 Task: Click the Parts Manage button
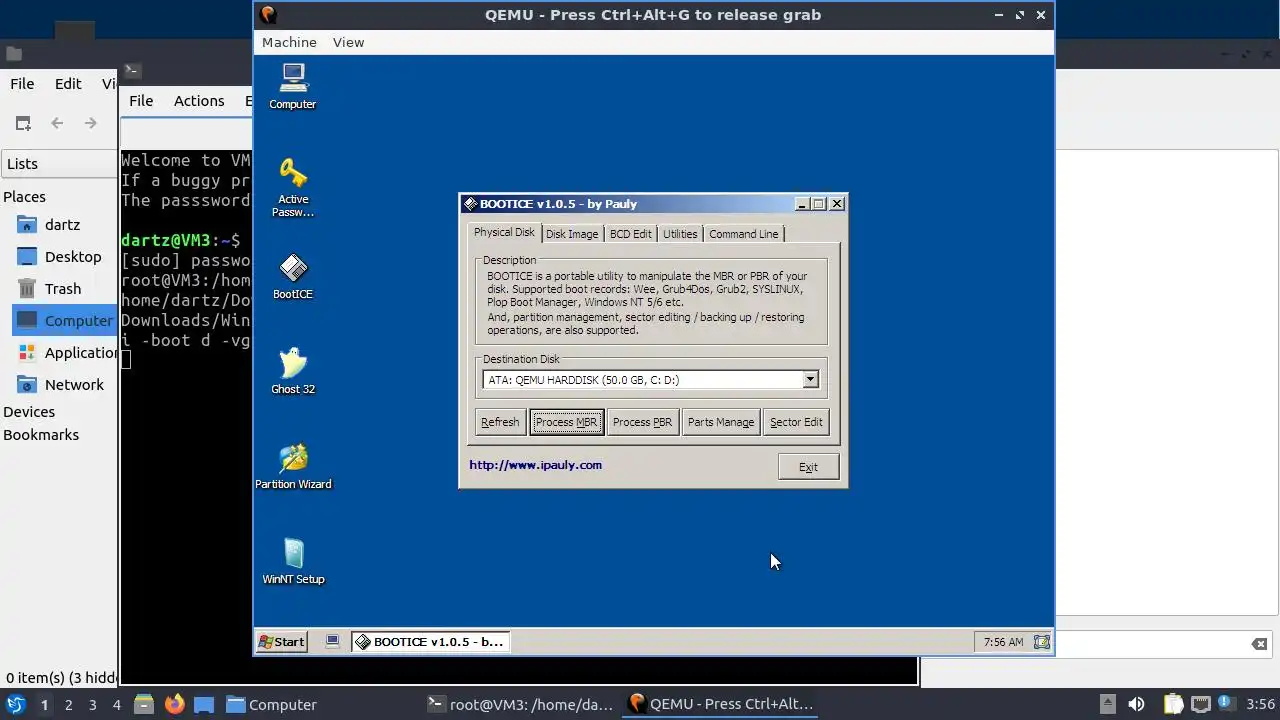coord(721,422)
